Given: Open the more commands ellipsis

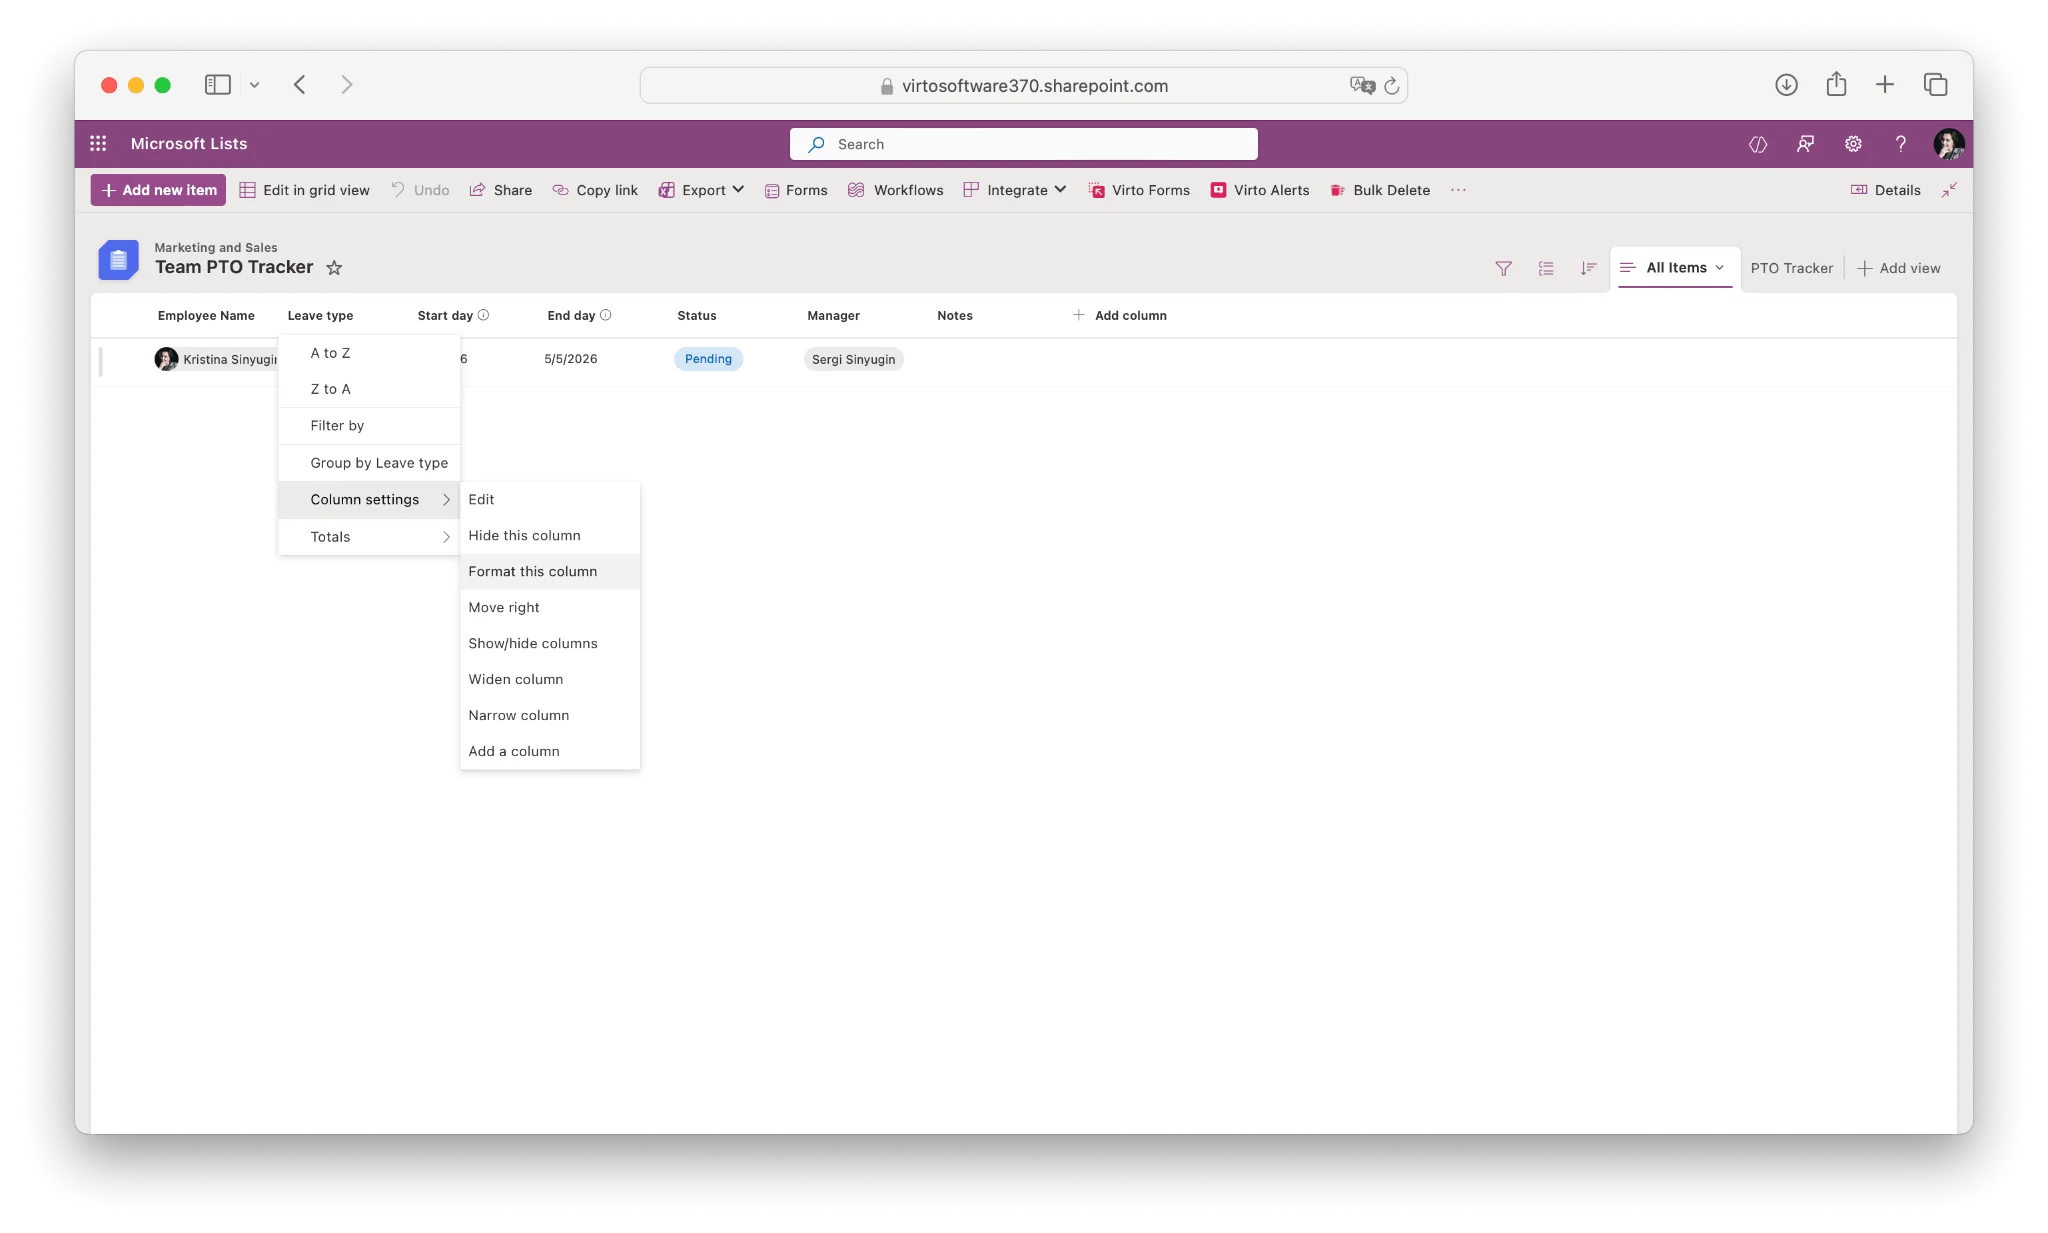Looking at the screenshot, I should 1458,190.
